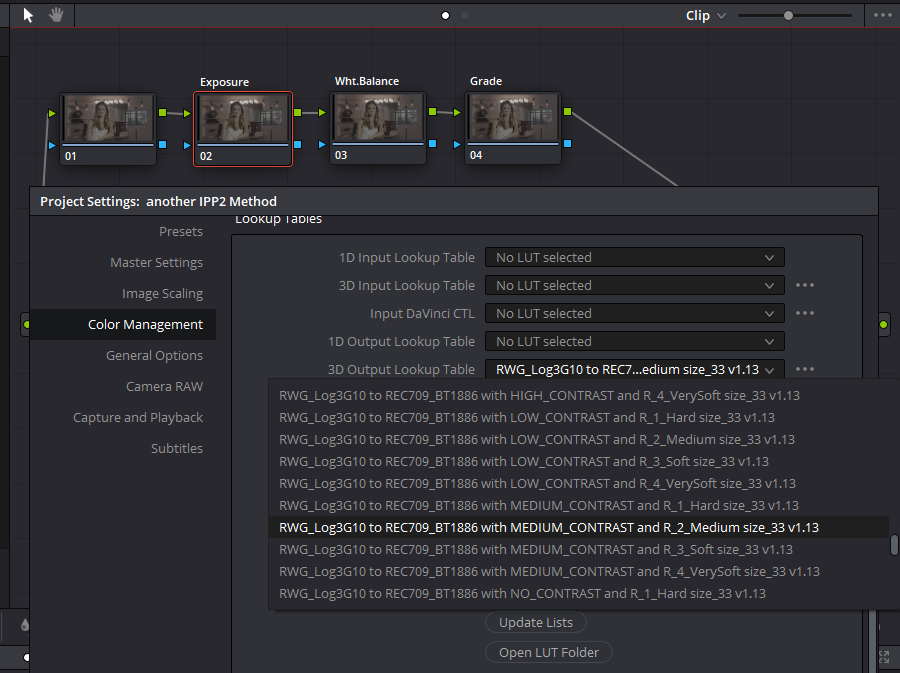Open the Camera RAW section

[164, 386]
